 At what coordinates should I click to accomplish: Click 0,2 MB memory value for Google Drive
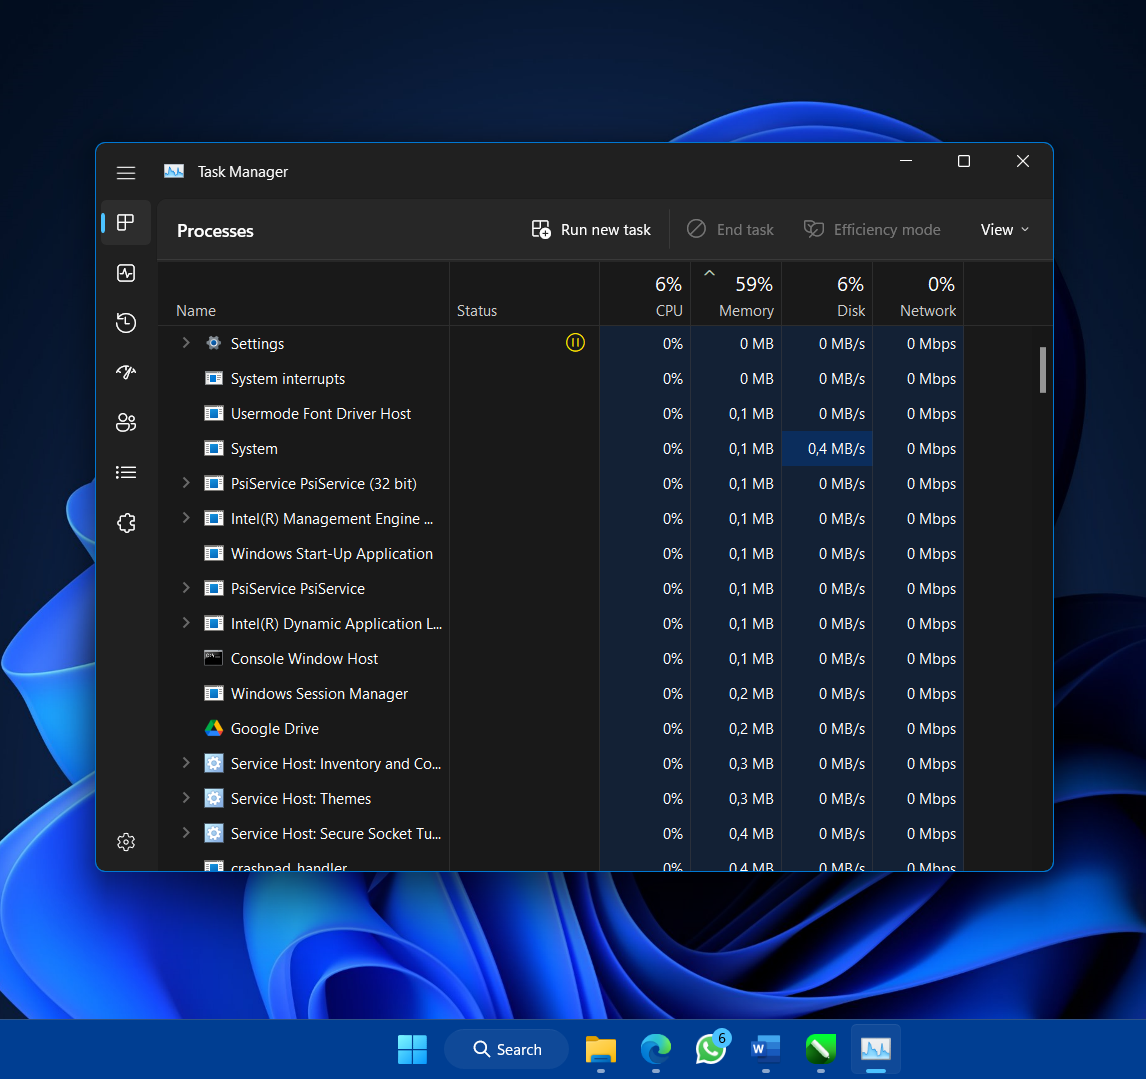point(751,729)
